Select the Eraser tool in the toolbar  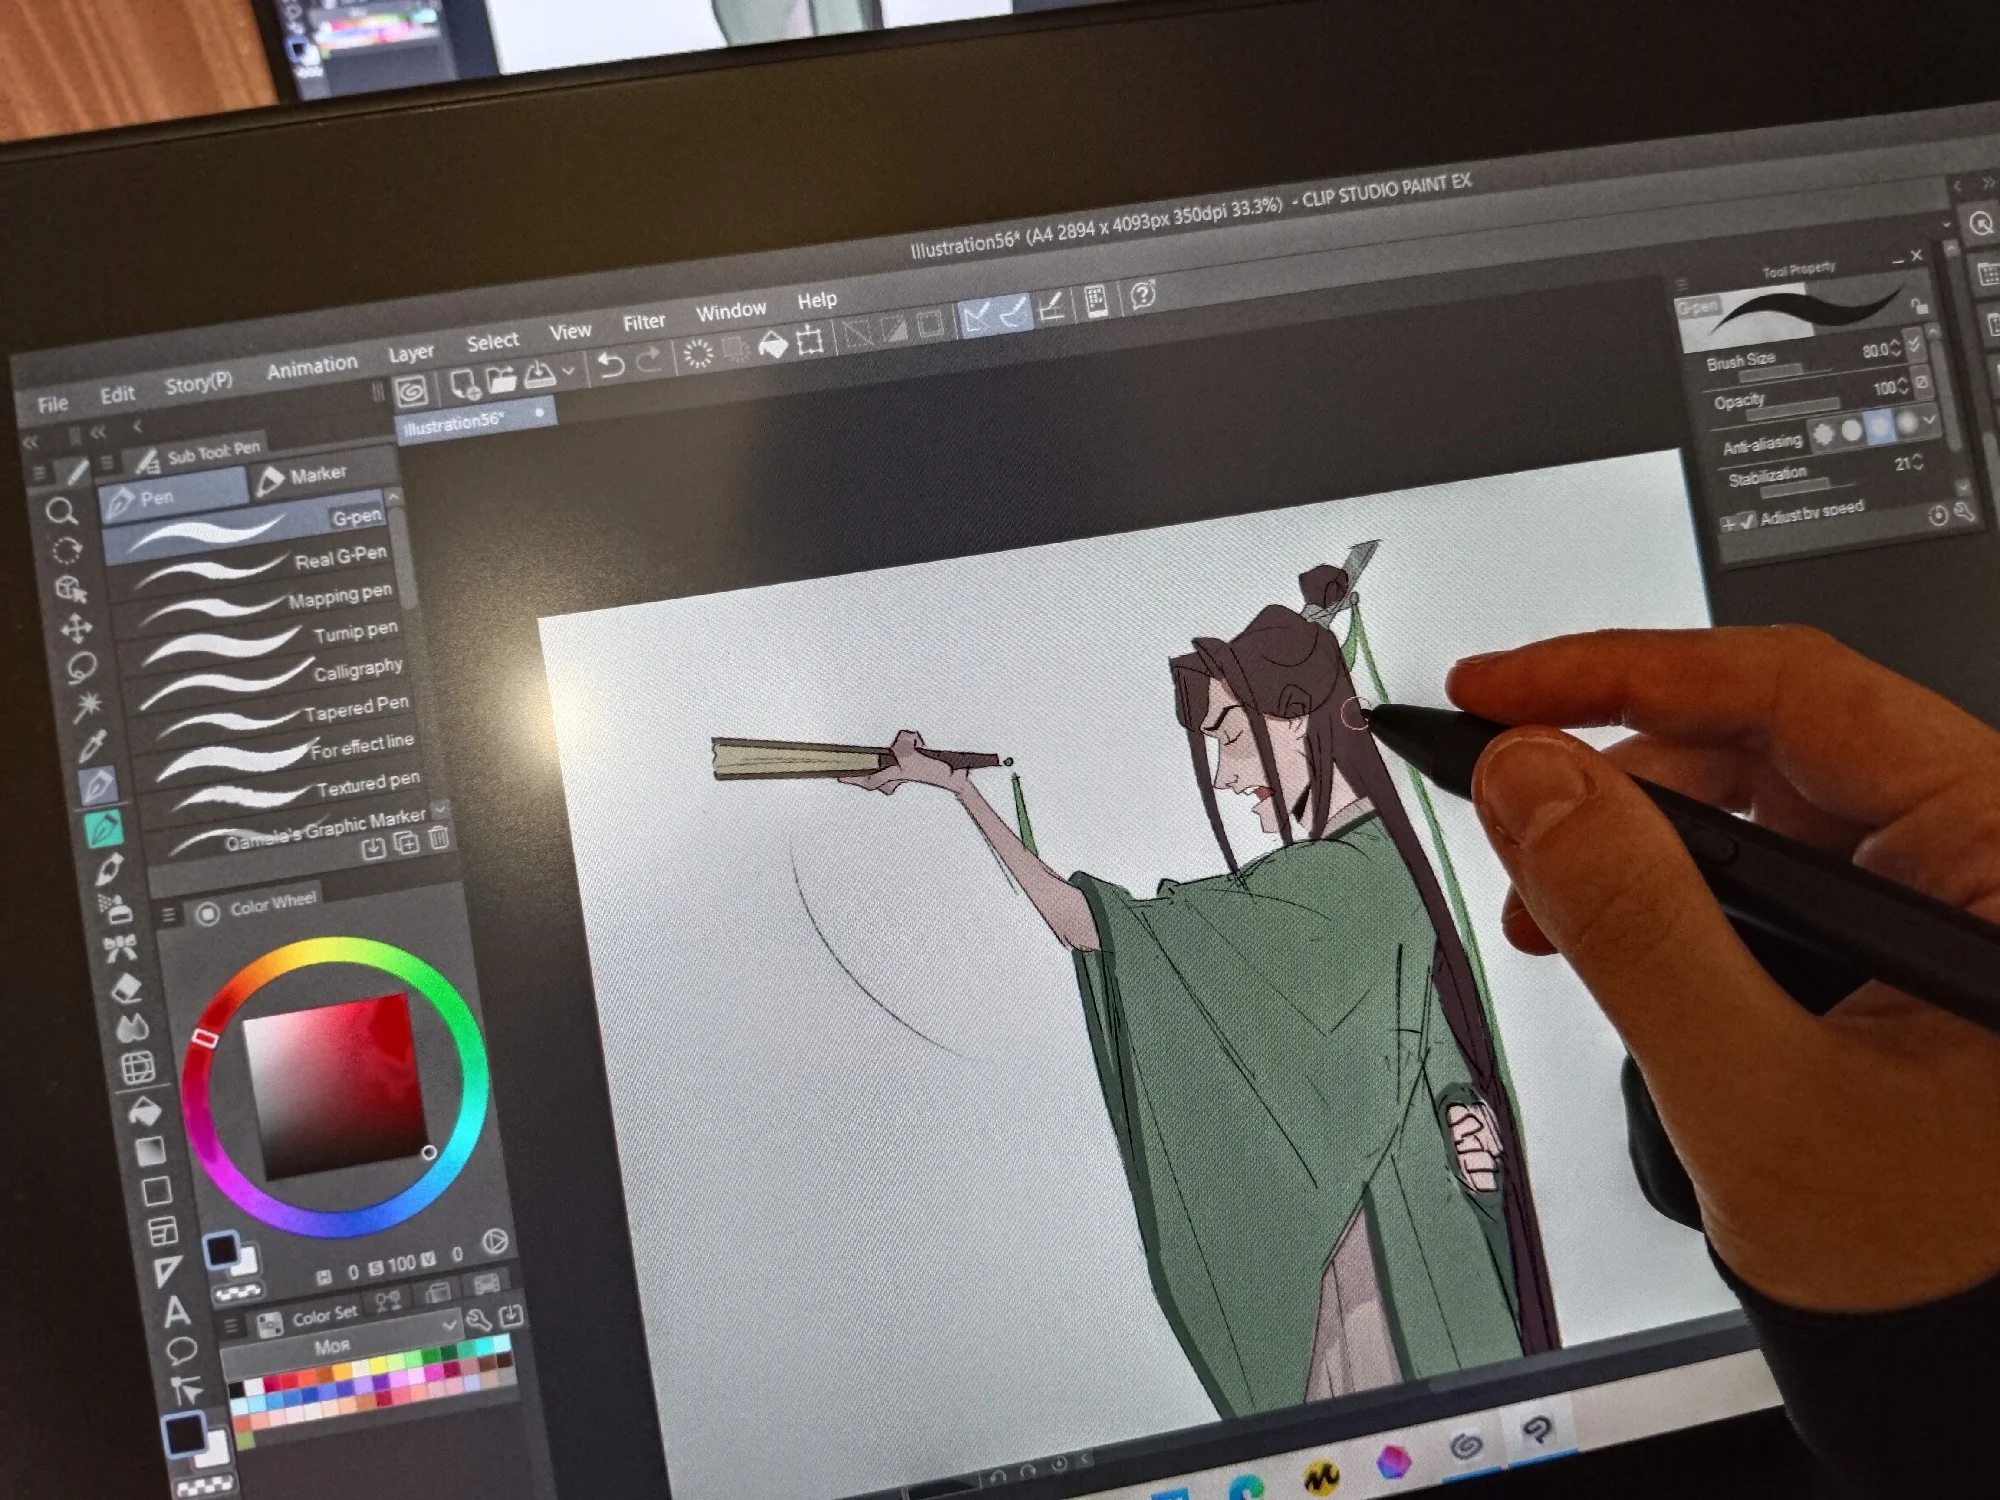coord(127,989)
